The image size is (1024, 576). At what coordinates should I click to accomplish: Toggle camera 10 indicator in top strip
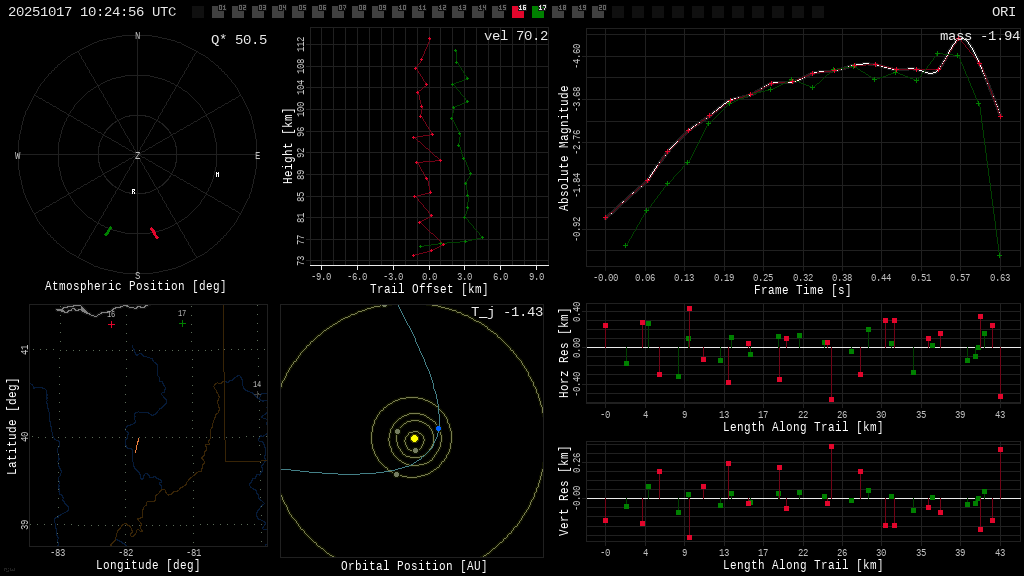398,12
